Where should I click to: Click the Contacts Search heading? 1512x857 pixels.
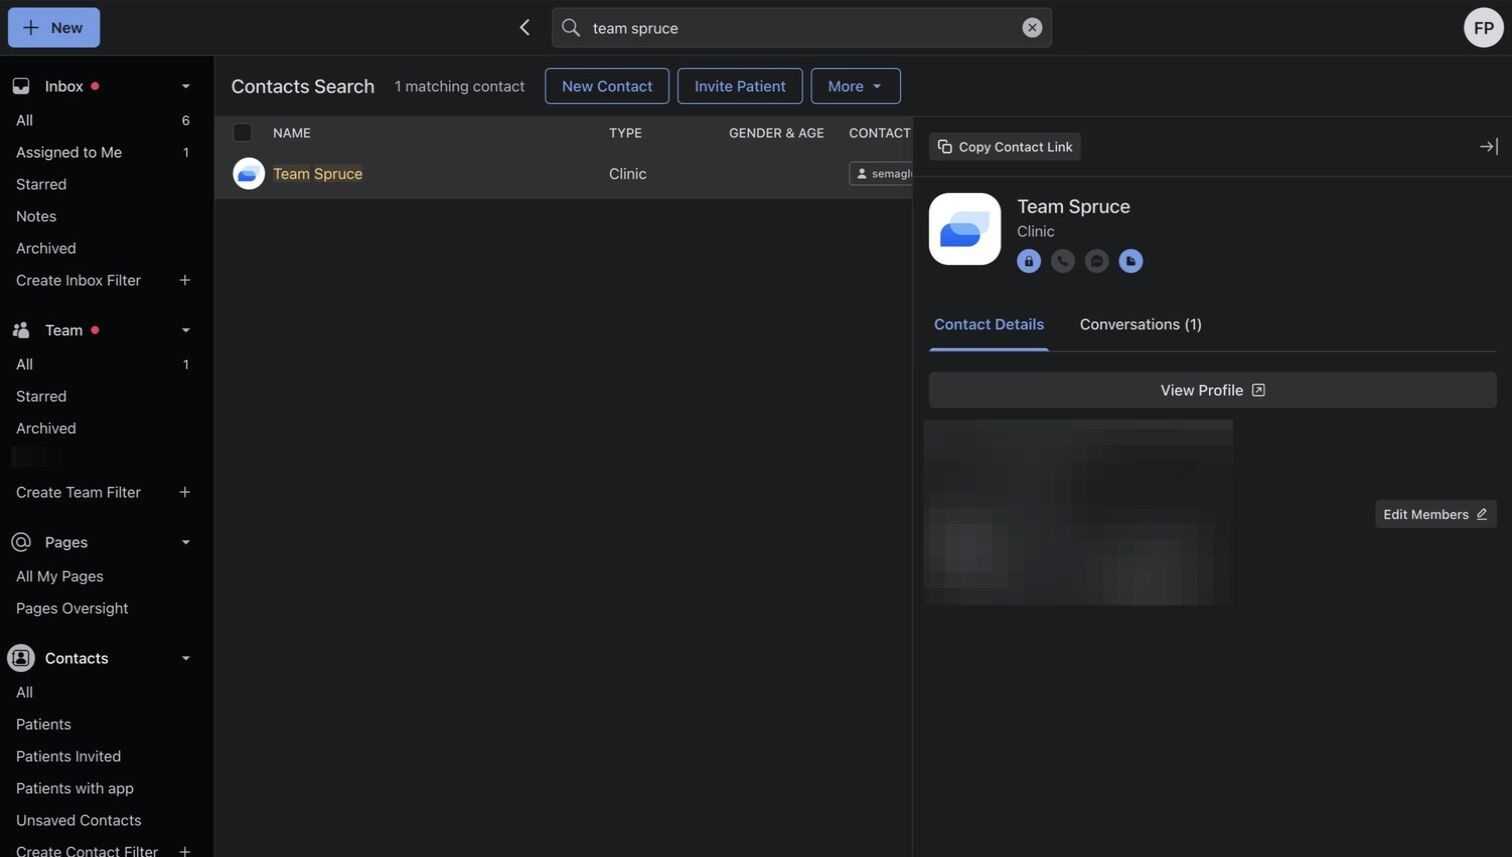(x=303, y=86)
